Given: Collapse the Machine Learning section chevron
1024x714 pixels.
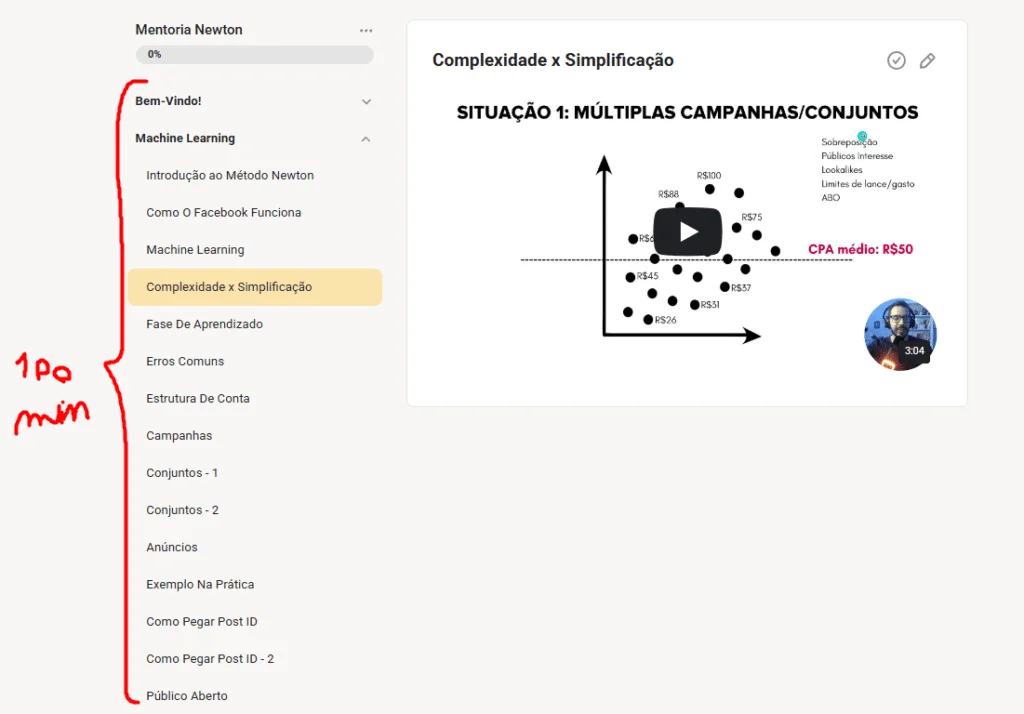Looking at the screenshot, I should (x=366, y=138).
